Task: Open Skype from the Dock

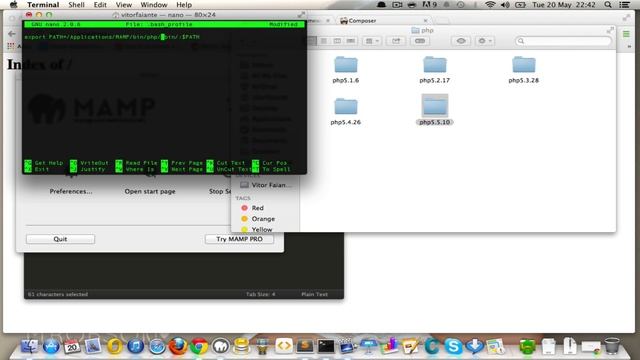Action: (453, 347)
